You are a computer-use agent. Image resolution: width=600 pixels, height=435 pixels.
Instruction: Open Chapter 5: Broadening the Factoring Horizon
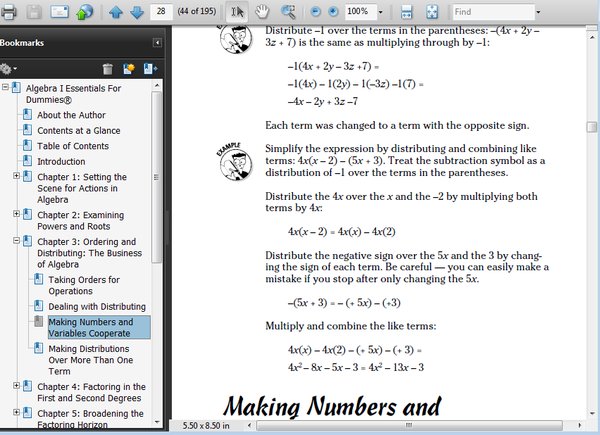tap(90, 419)
